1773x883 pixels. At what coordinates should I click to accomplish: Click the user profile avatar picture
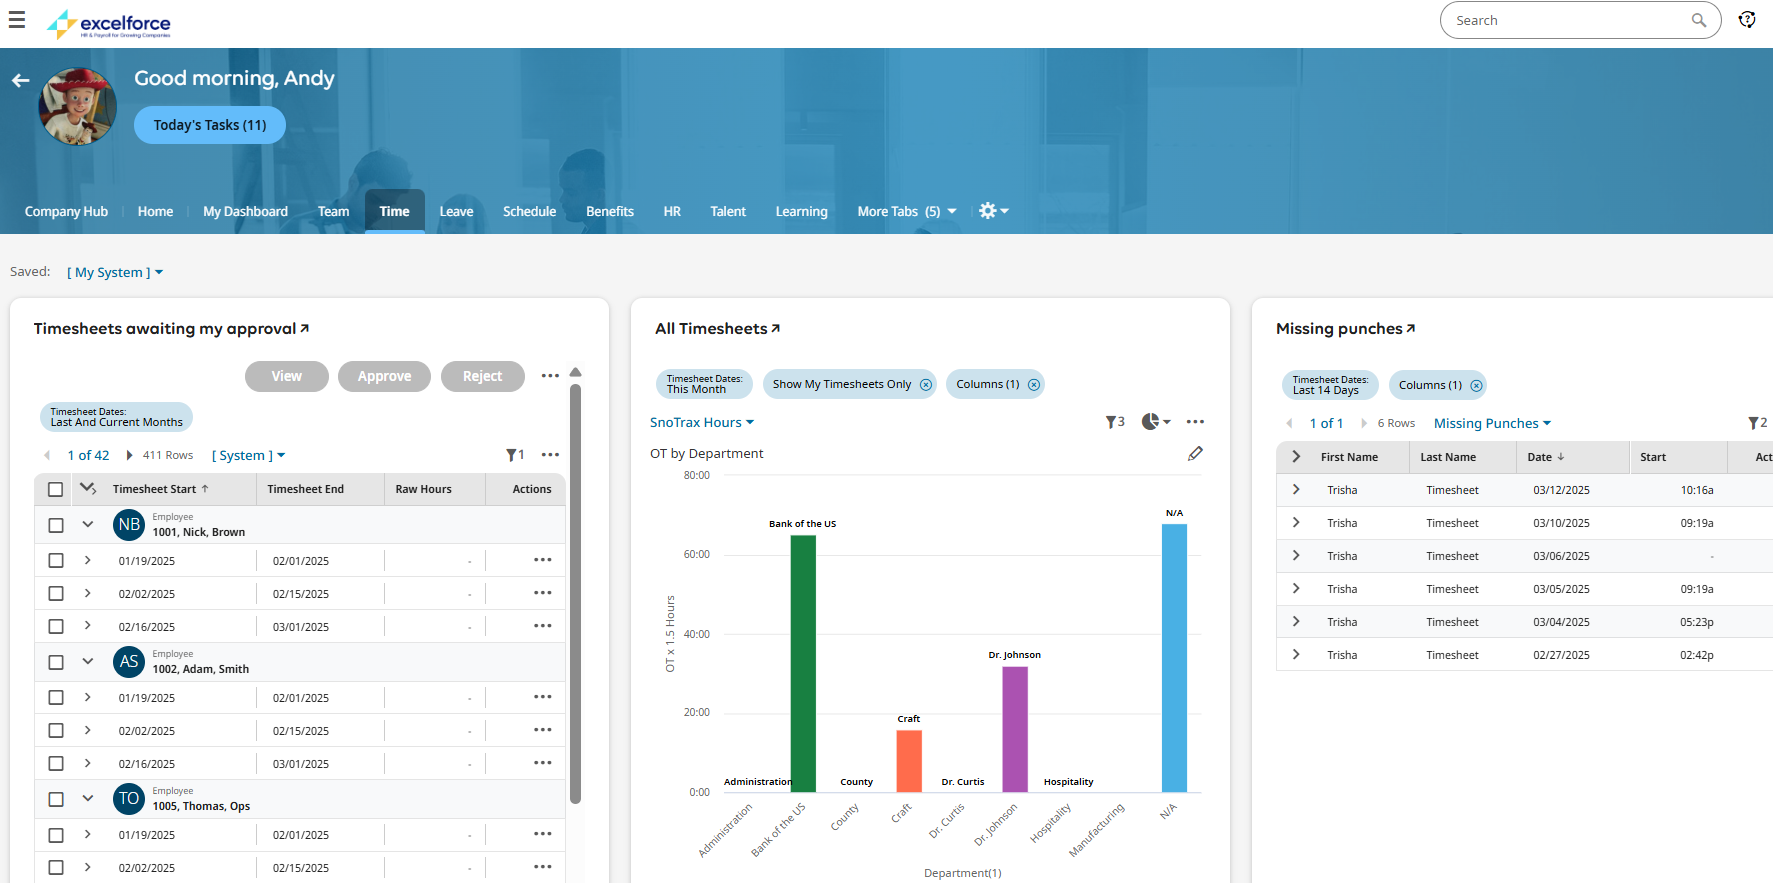(77, 106)
